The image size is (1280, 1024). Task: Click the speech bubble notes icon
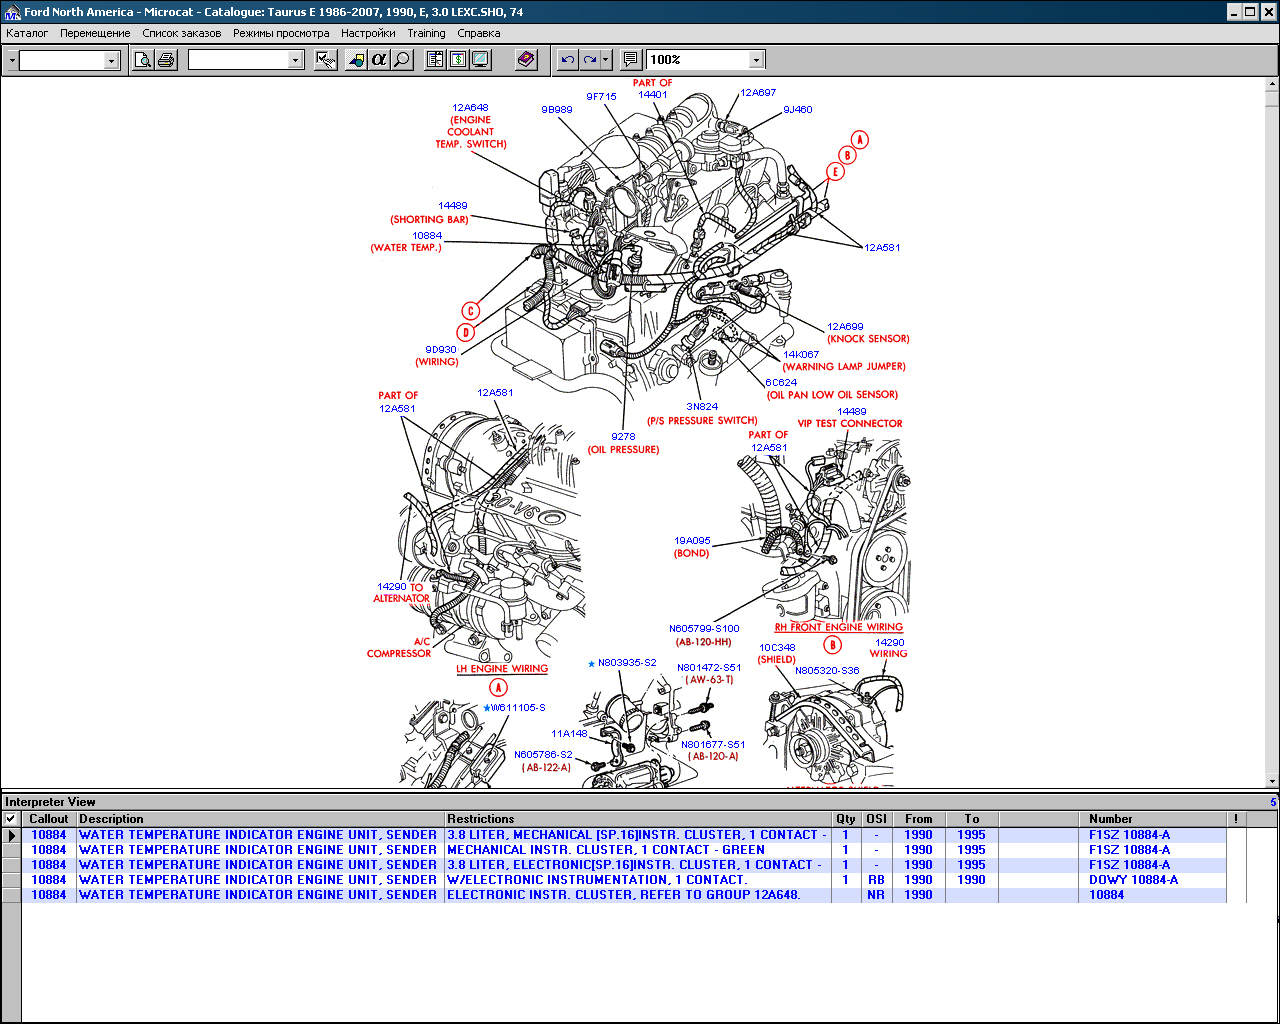click(630, 60)
